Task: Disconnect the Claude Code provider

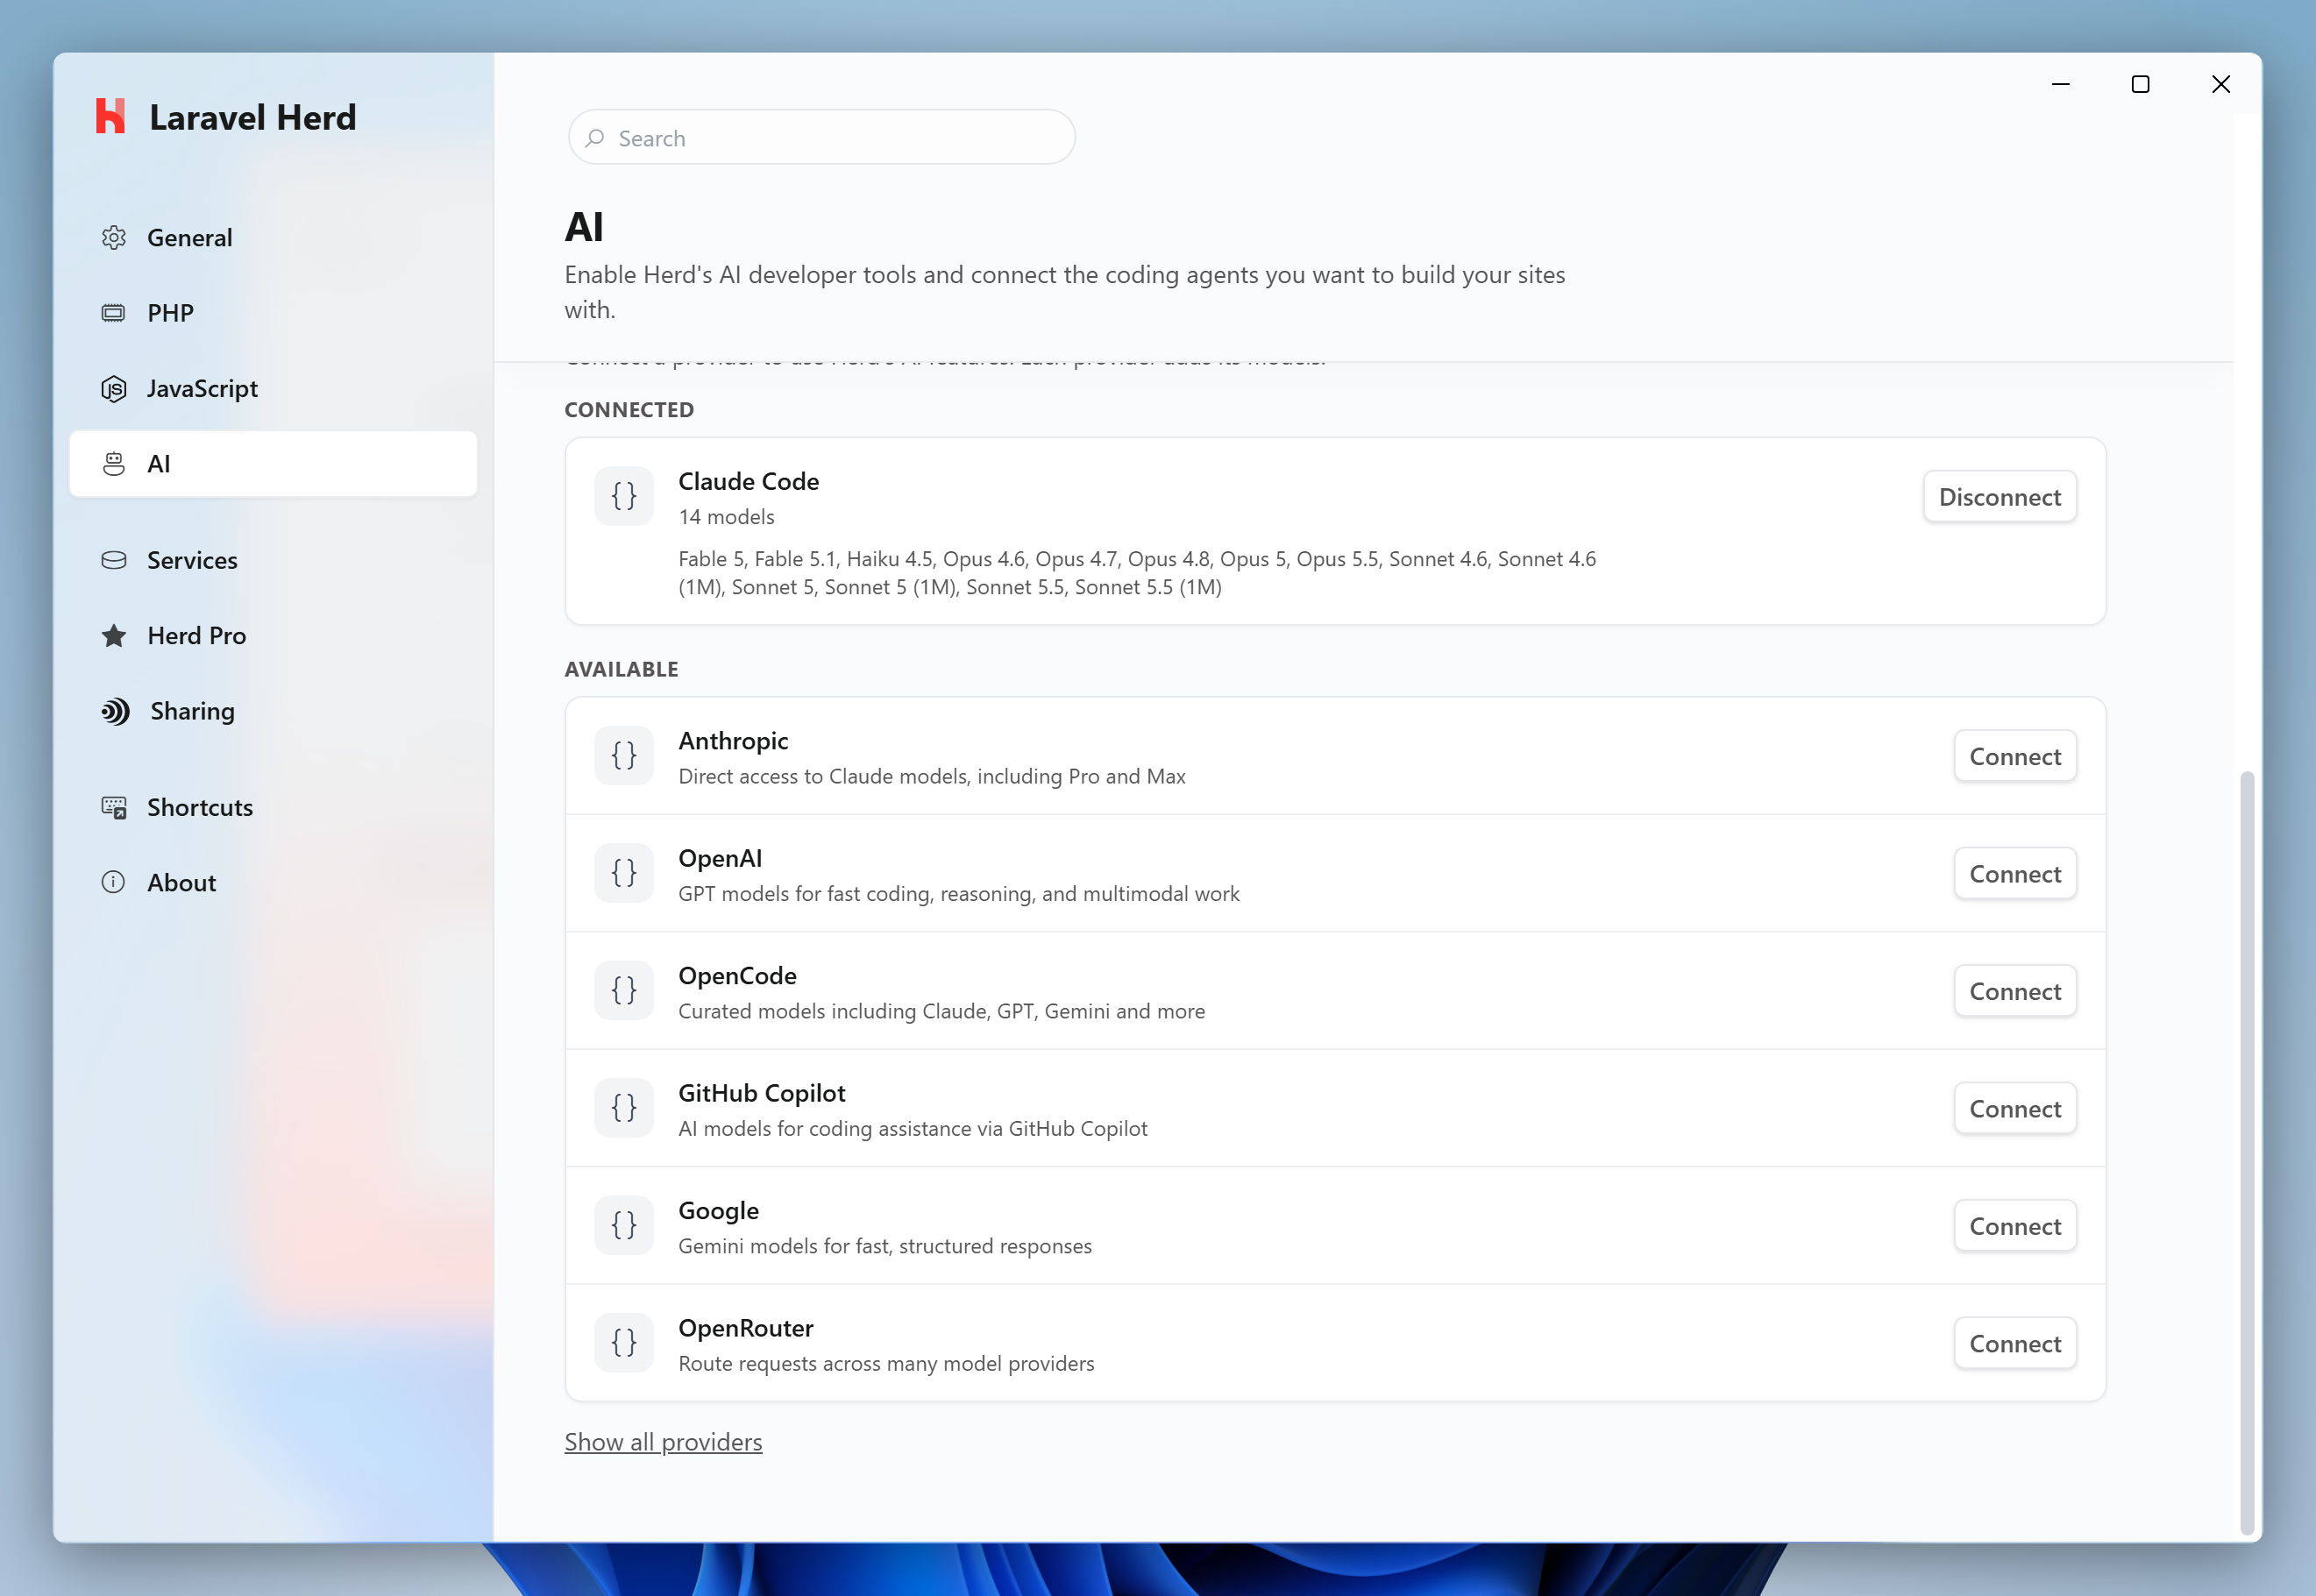Action: (x=2000, y=497)
